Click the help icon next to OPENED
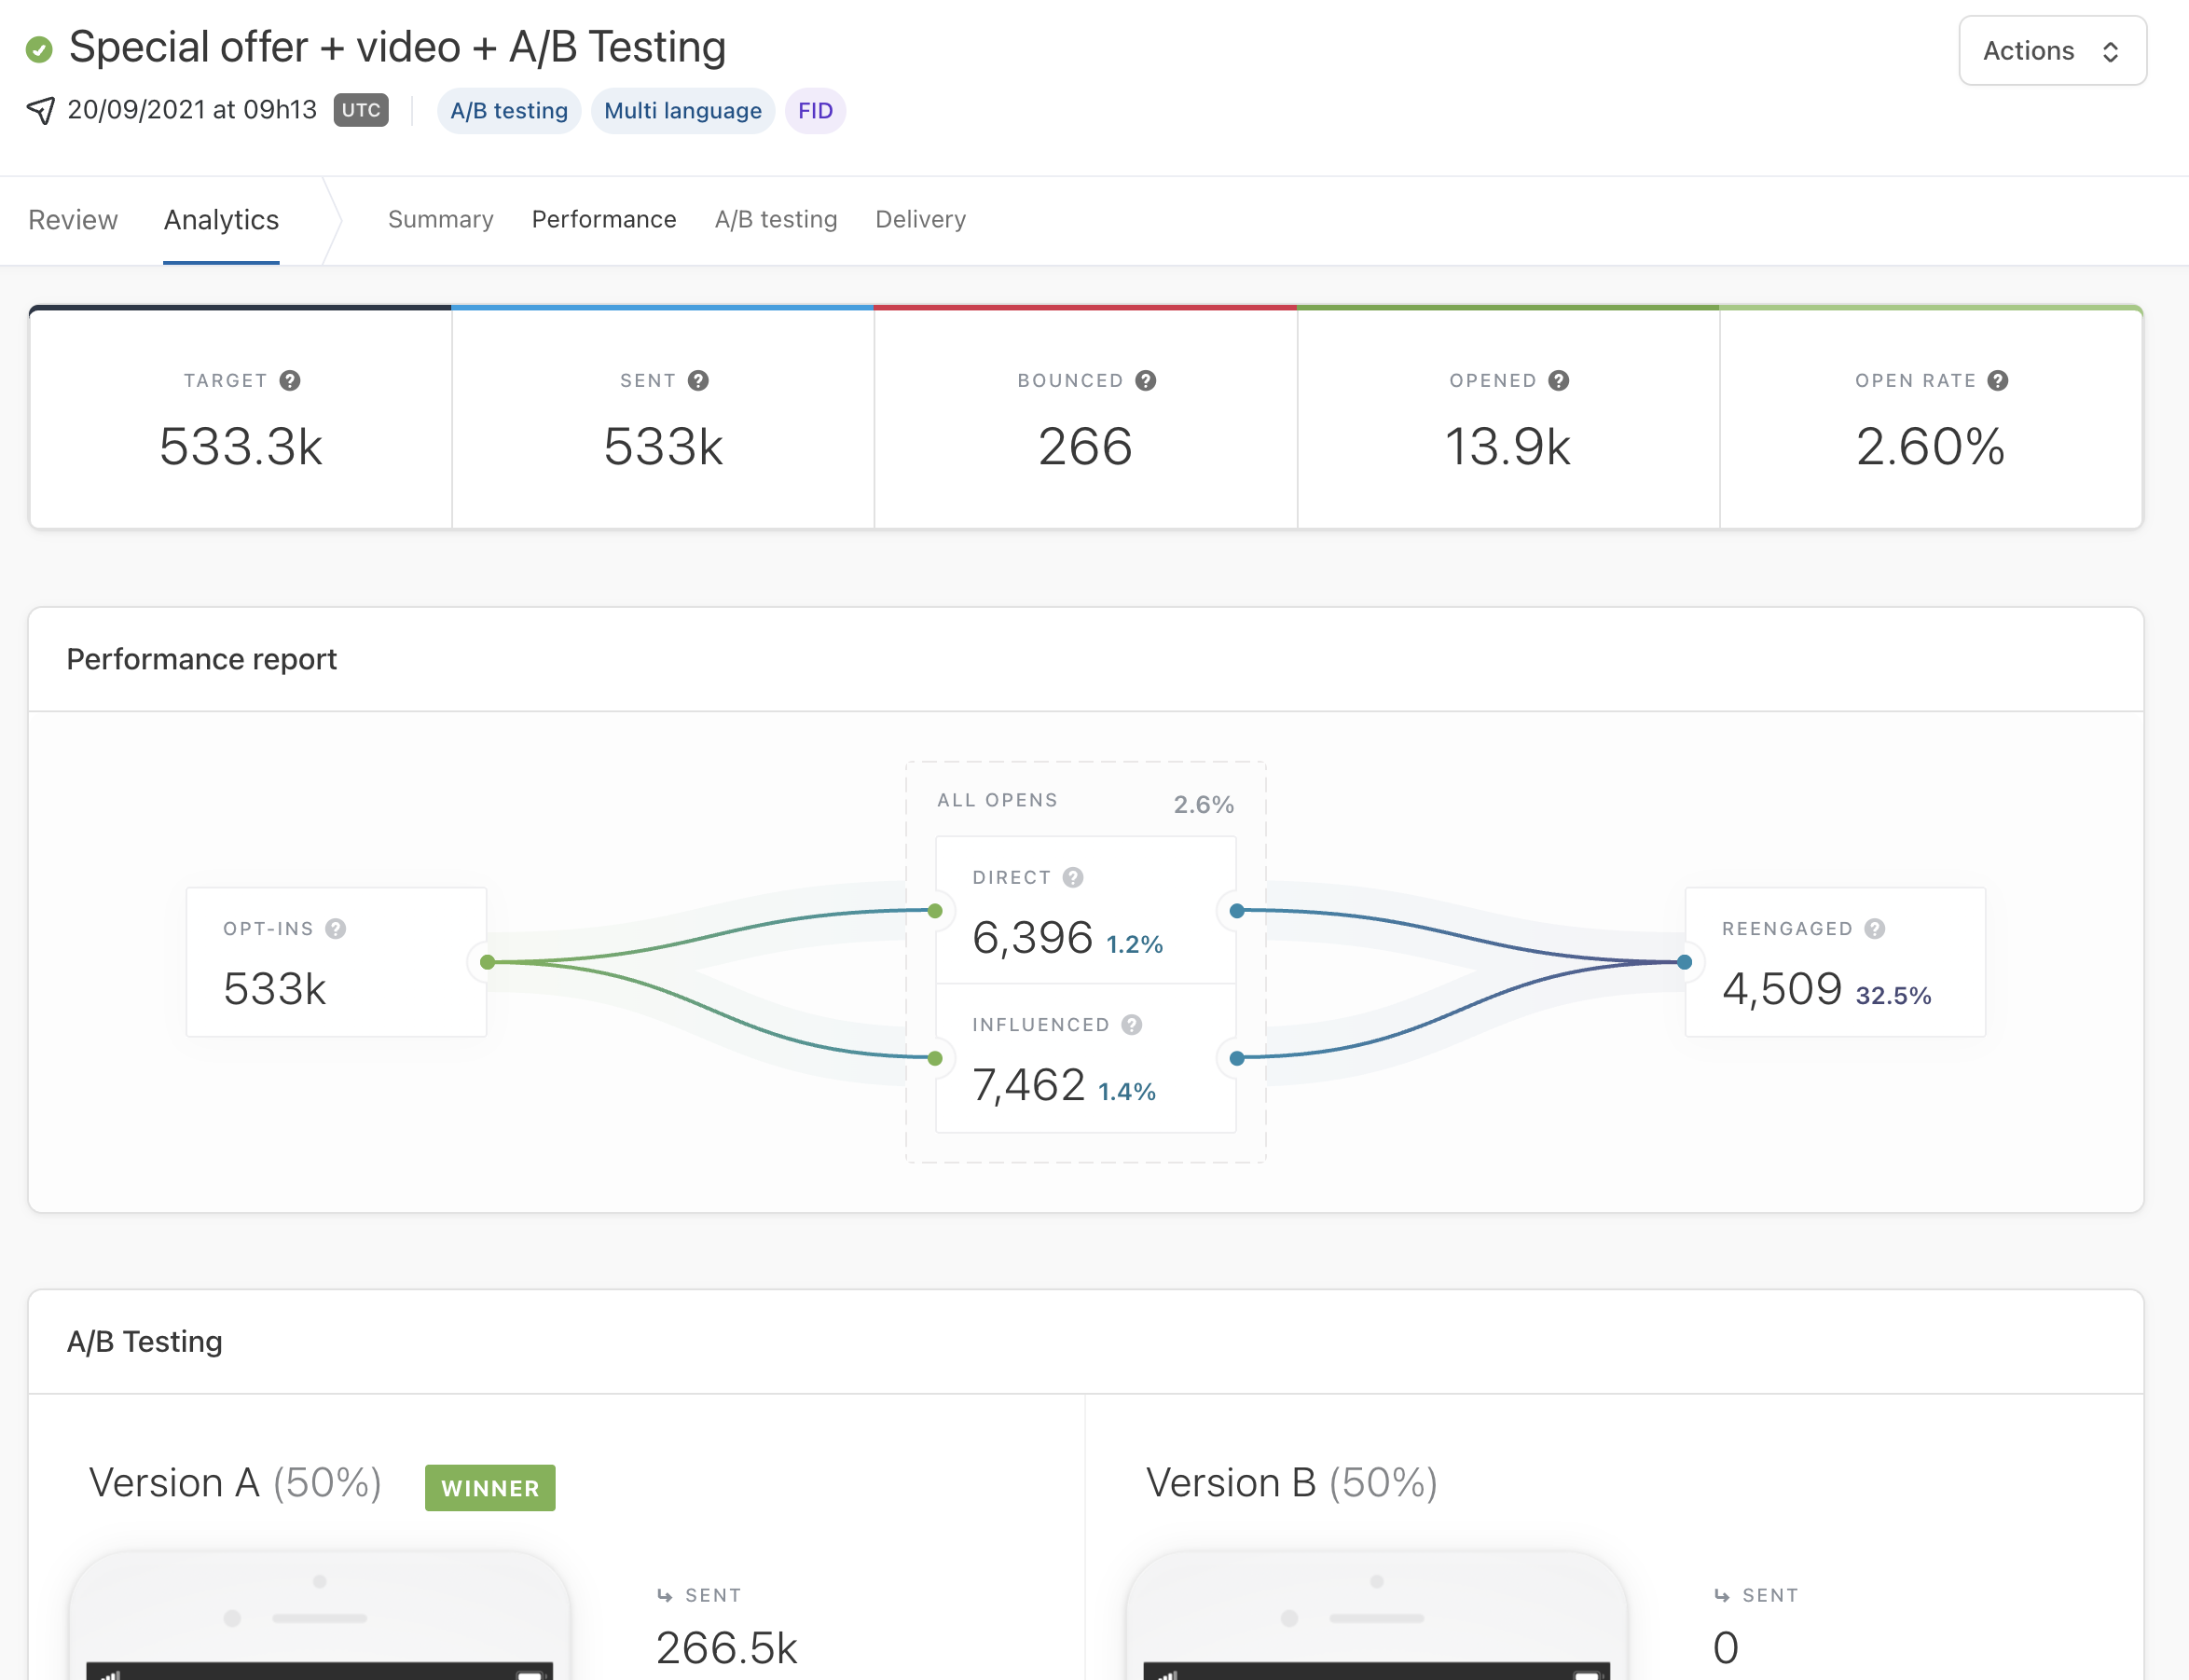Screen dimensions: 2189x1680 coord(1558,380)
